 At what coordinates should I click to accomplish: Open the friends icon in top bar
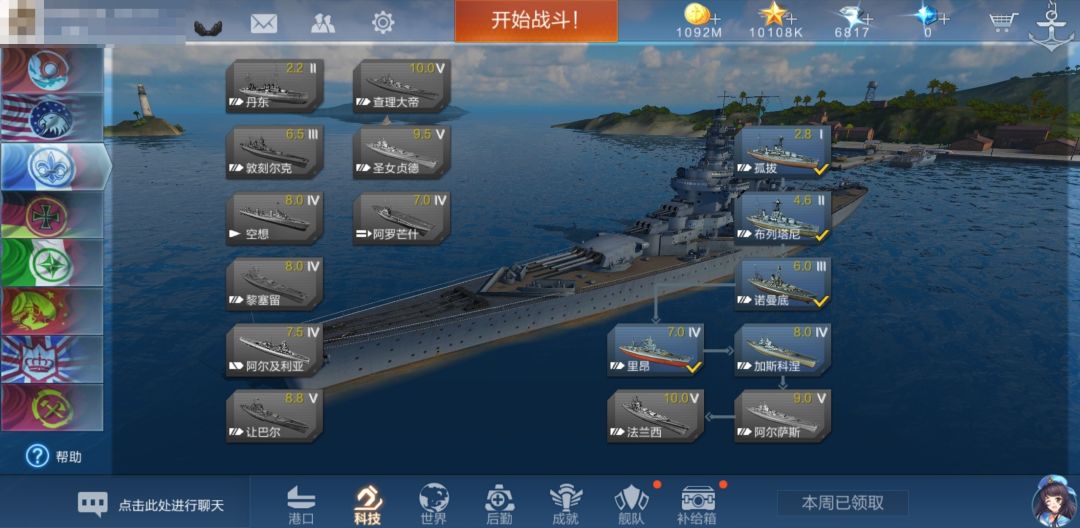[x=322, y=23]
